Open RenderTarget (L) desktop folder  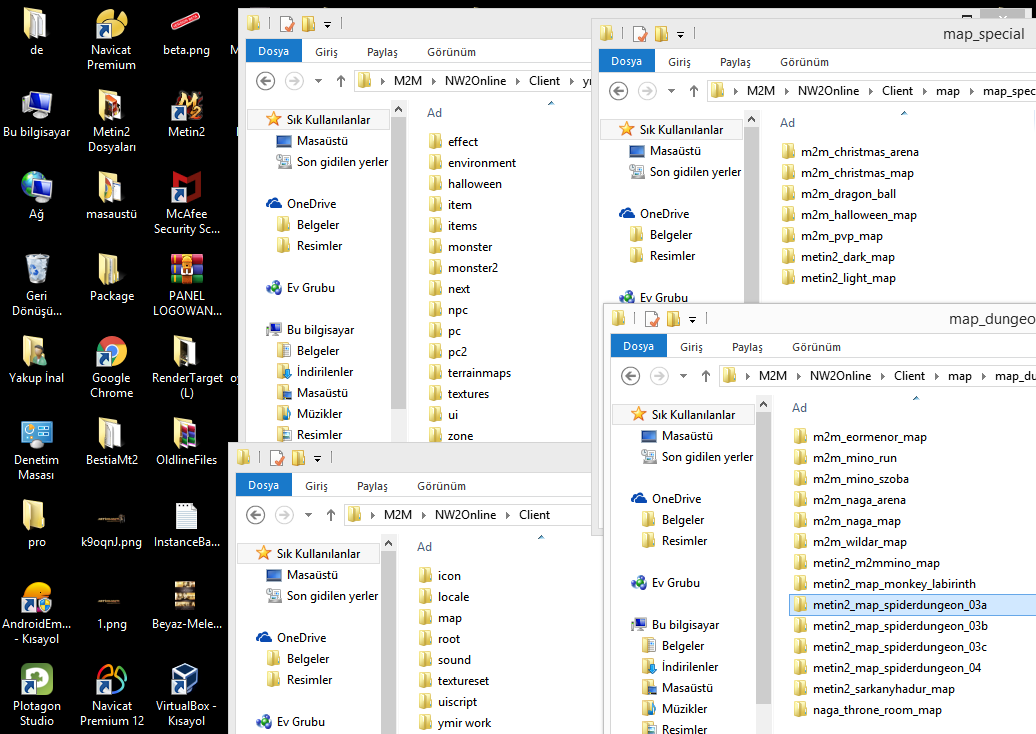[x=186, y=367]
